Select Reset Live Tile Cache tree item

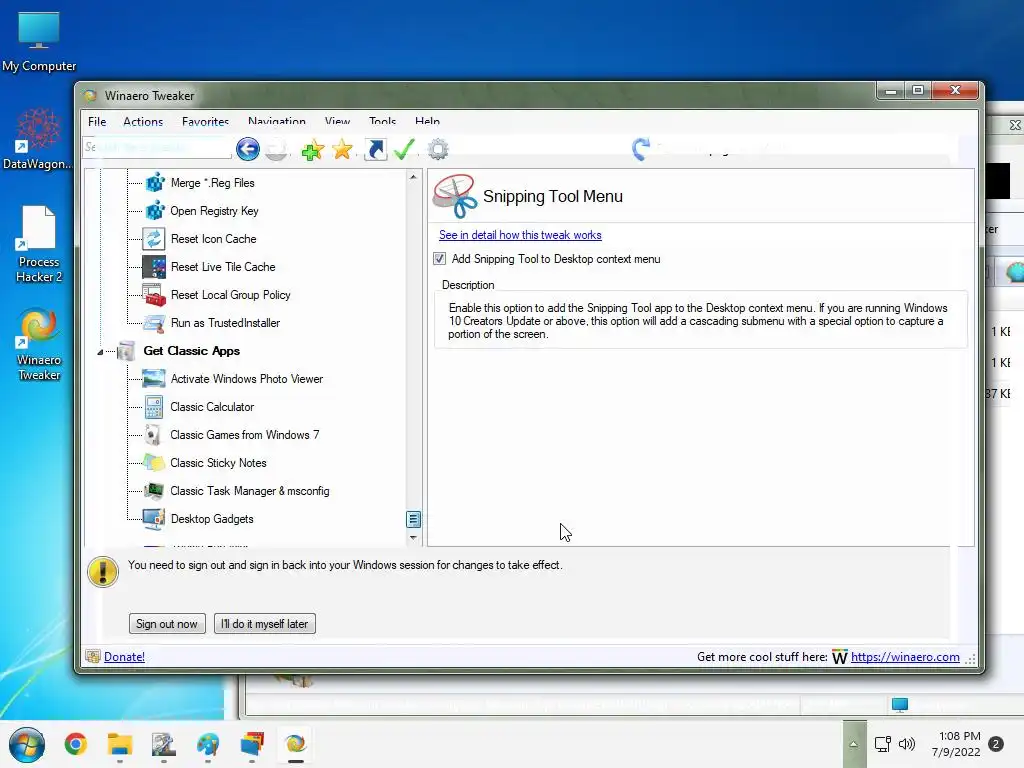tap(223, 267)
